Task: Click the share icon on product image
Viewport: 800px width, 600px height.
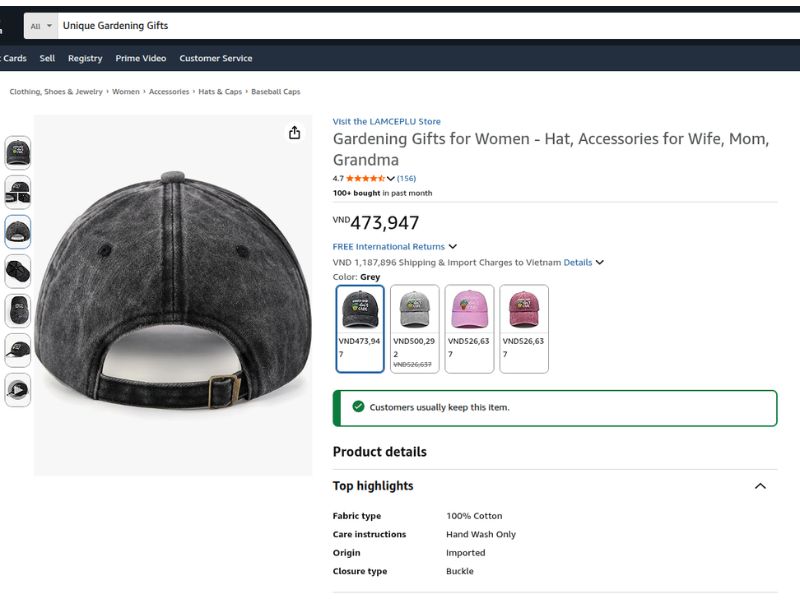Action: [x=294, y=133]
